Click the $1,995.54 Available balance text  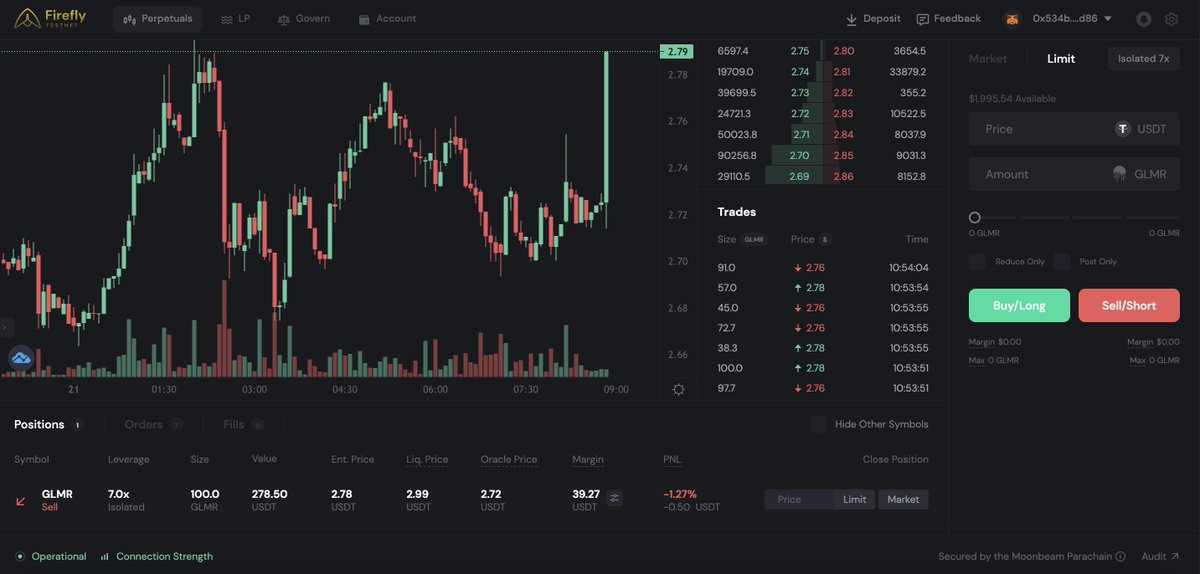[1012, 99]
